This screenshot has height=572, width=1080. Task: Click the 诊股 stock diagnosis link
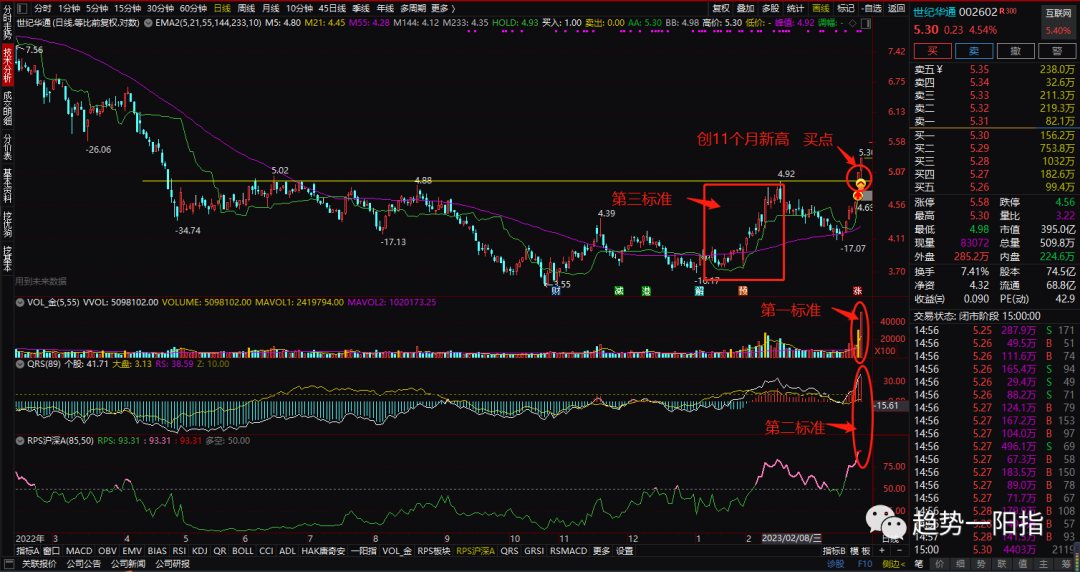(835, 564)
